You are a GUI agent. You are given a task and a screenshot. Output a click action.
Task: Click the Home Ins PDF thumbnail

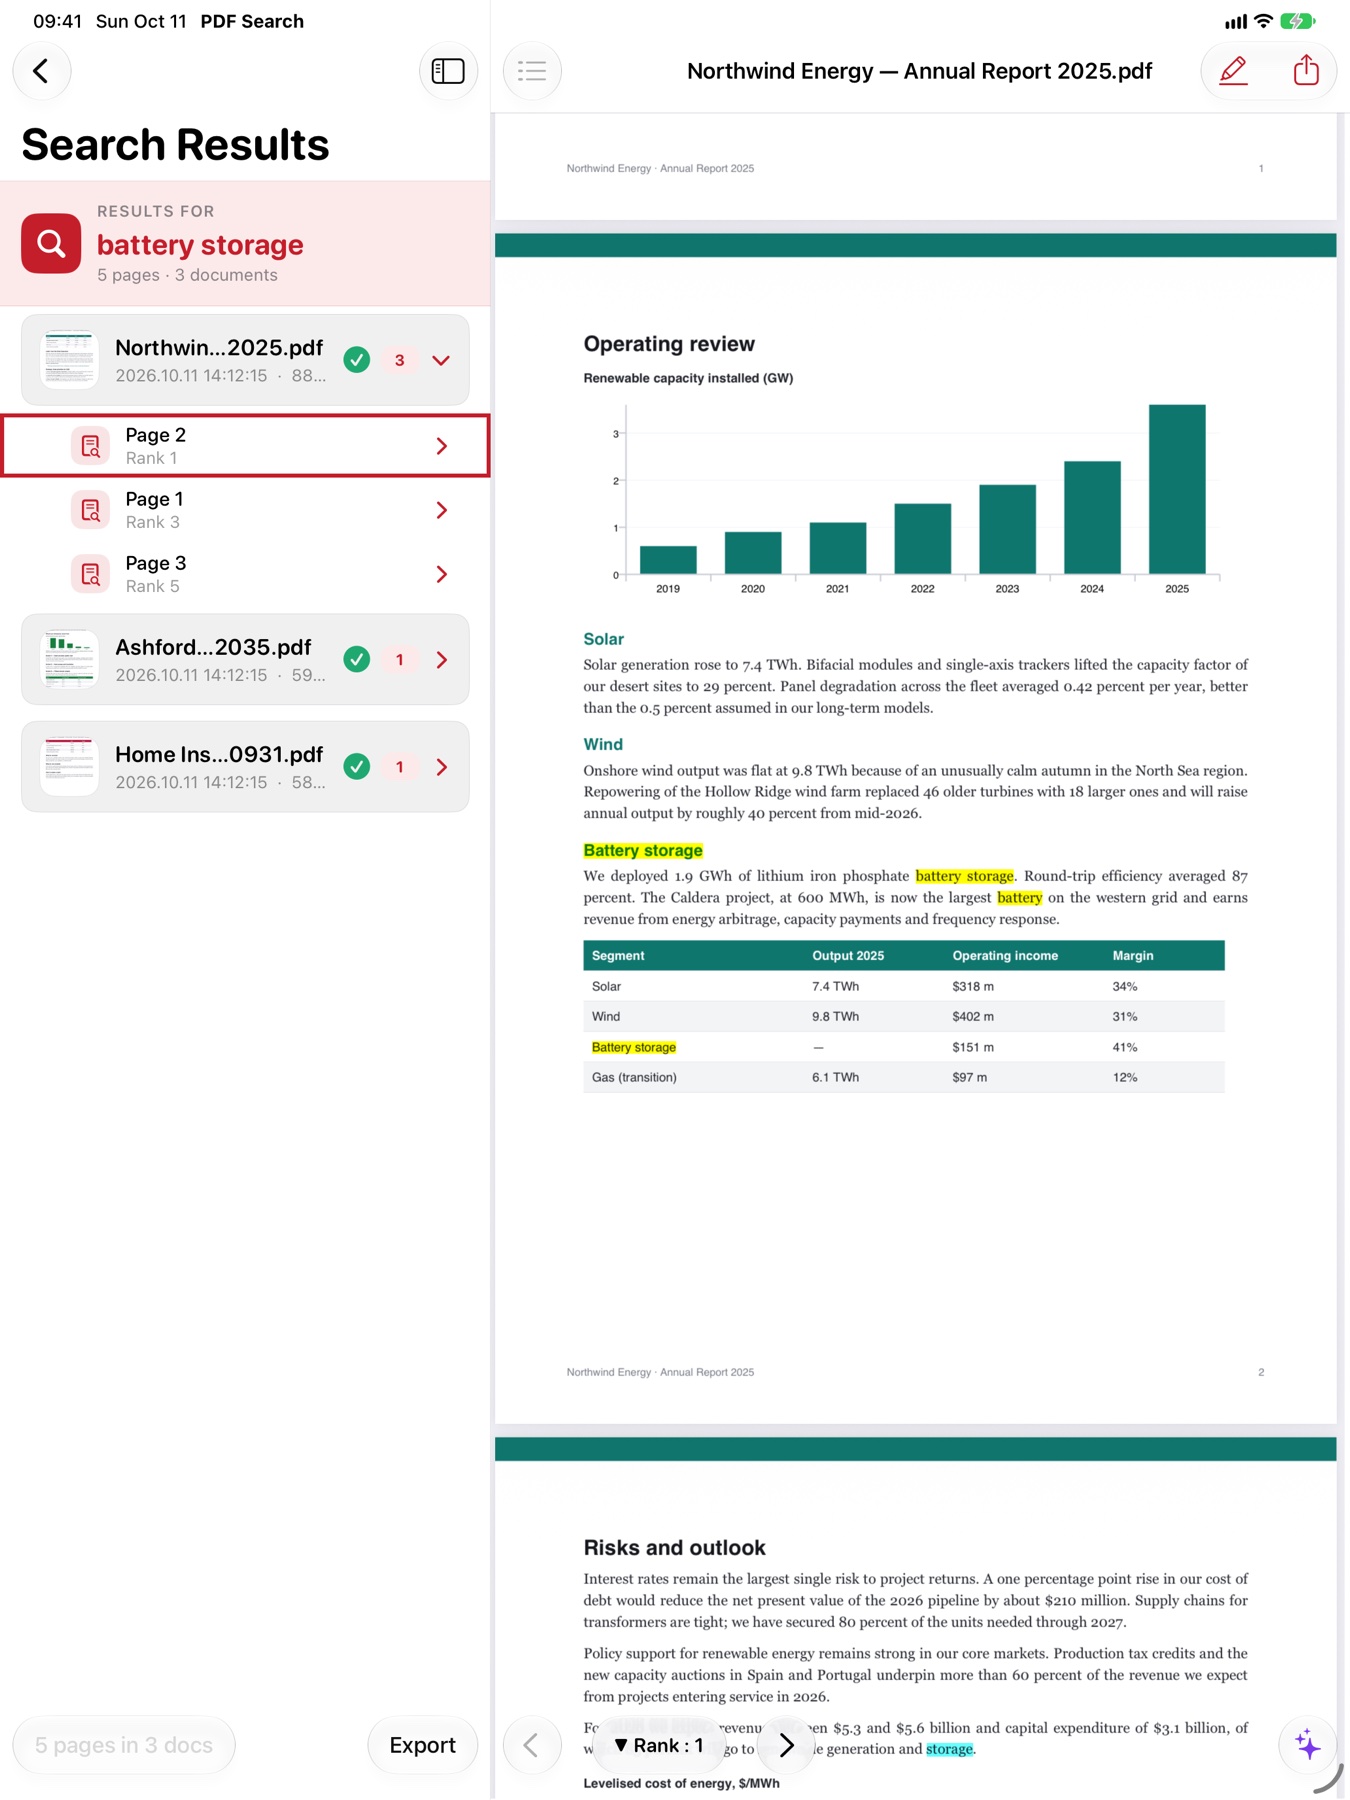click(x=69, y=767)
